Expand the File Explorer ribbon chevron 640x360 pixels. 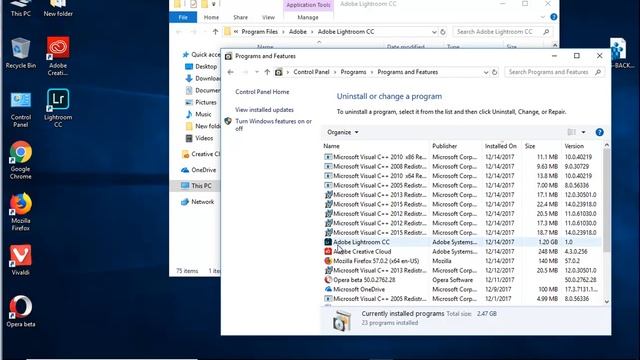[x=543, y=17]
